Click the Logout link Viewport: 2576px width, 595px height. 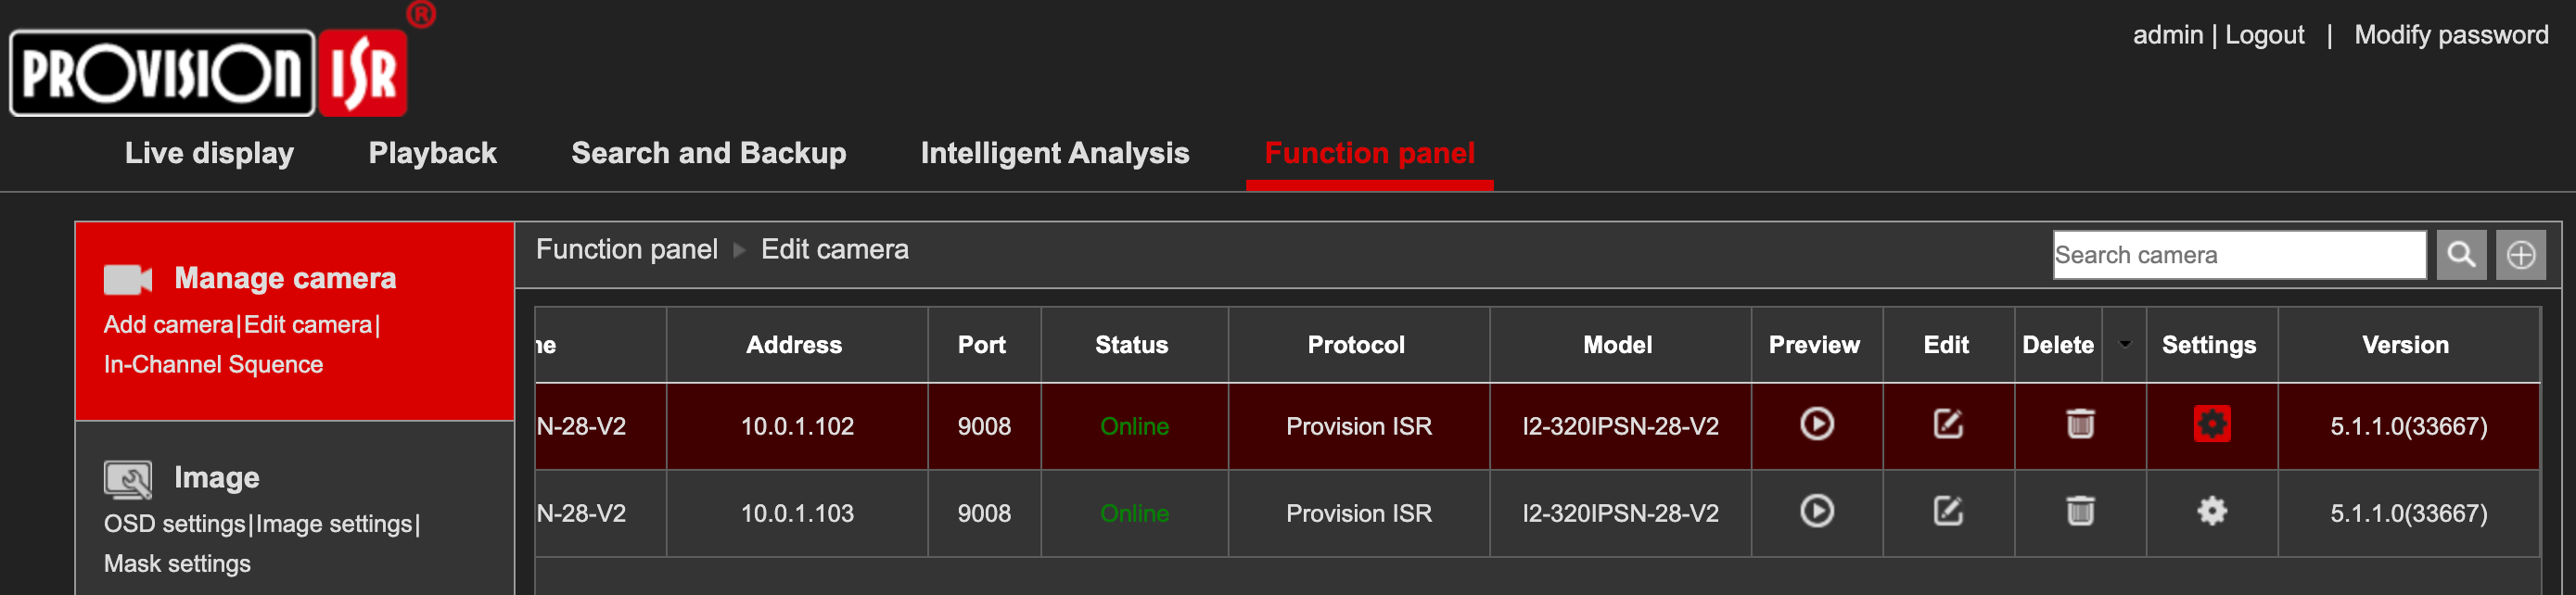tap(2264, 35)
